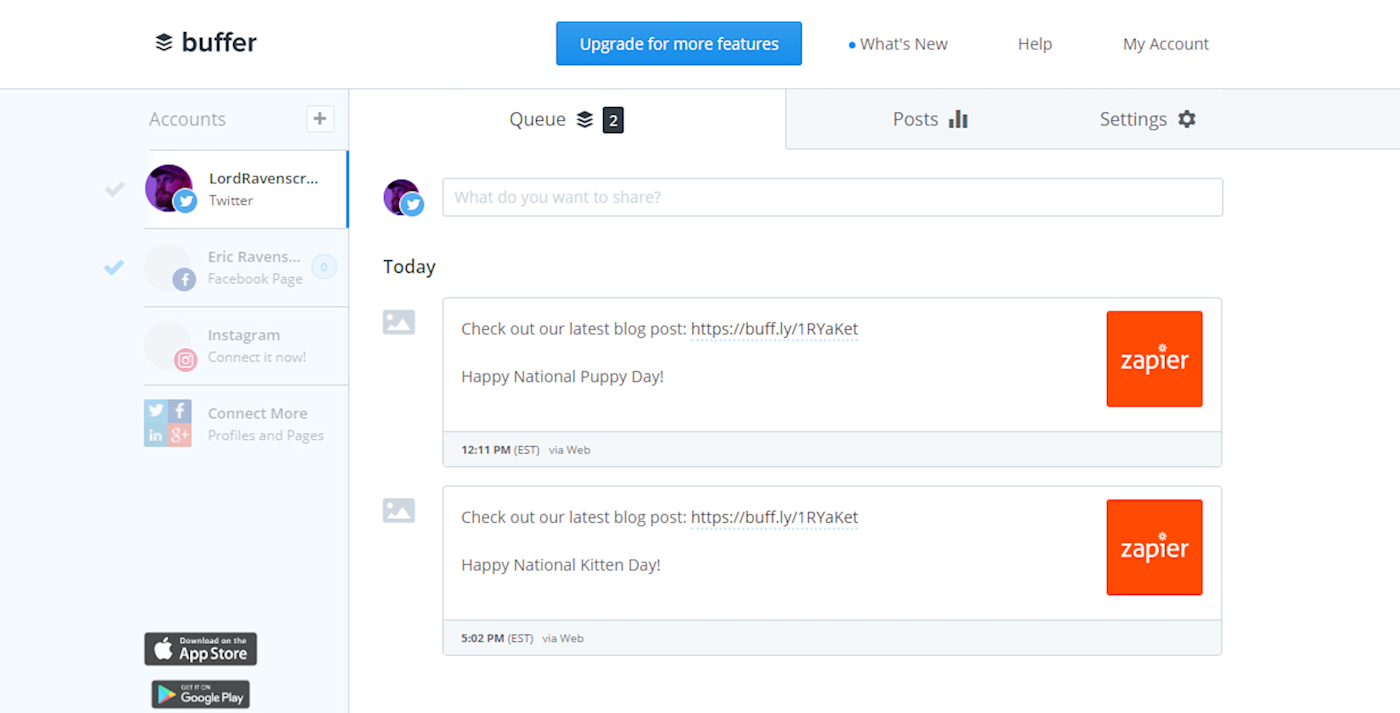The width and height of the screenshot is (1400, 713).
Task: Click the Accounts heading
Action: [x=187, y=119]
